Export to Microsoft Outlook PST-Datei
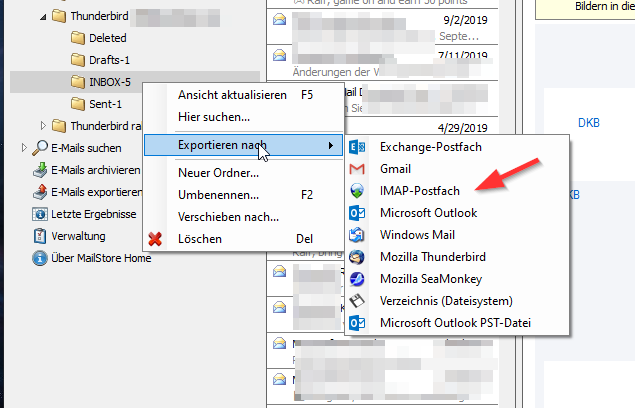The image size is (635, 408). point(457,323)
